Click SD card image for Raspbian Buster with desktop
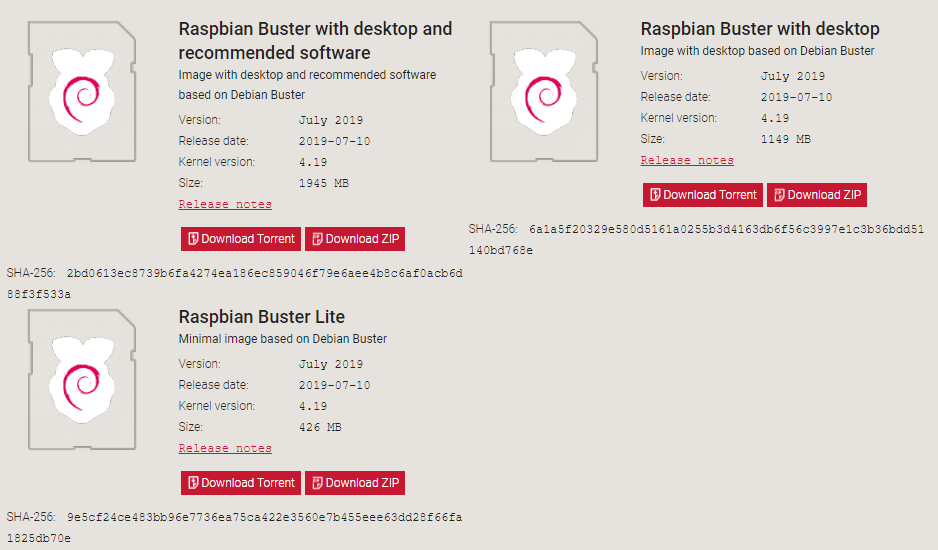This screenshot has width=938, height=550. (x=544, y=92)
